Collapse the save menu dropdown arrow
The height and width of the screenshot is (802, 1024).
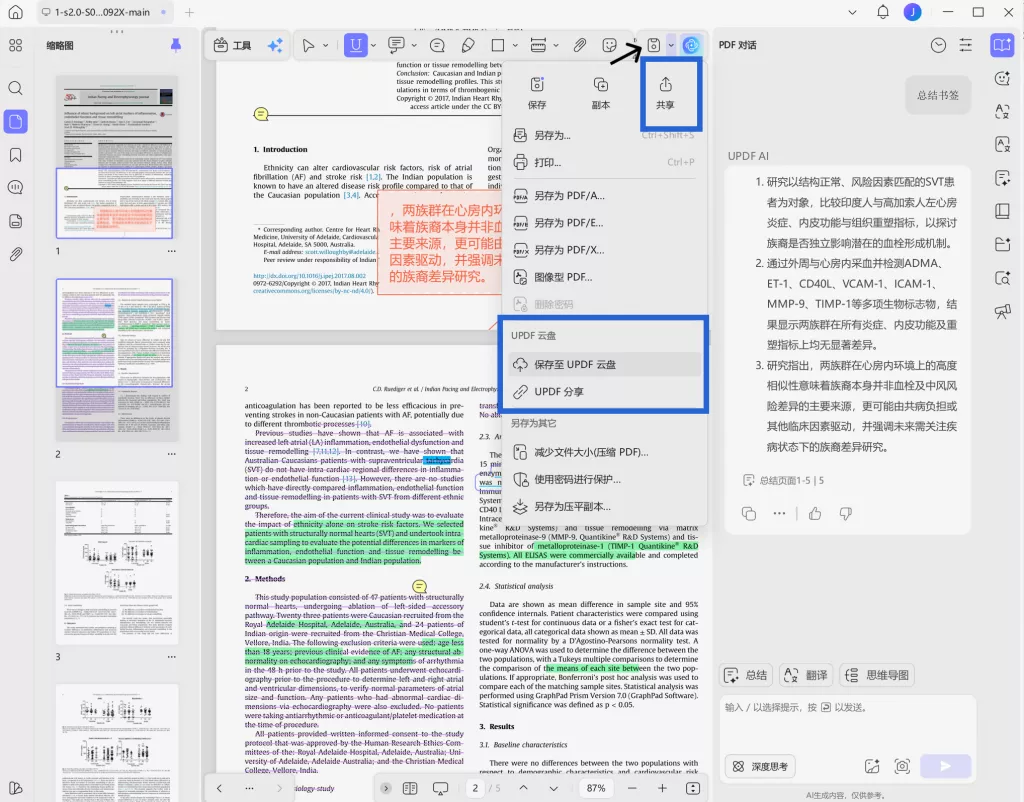pos(671,45)
